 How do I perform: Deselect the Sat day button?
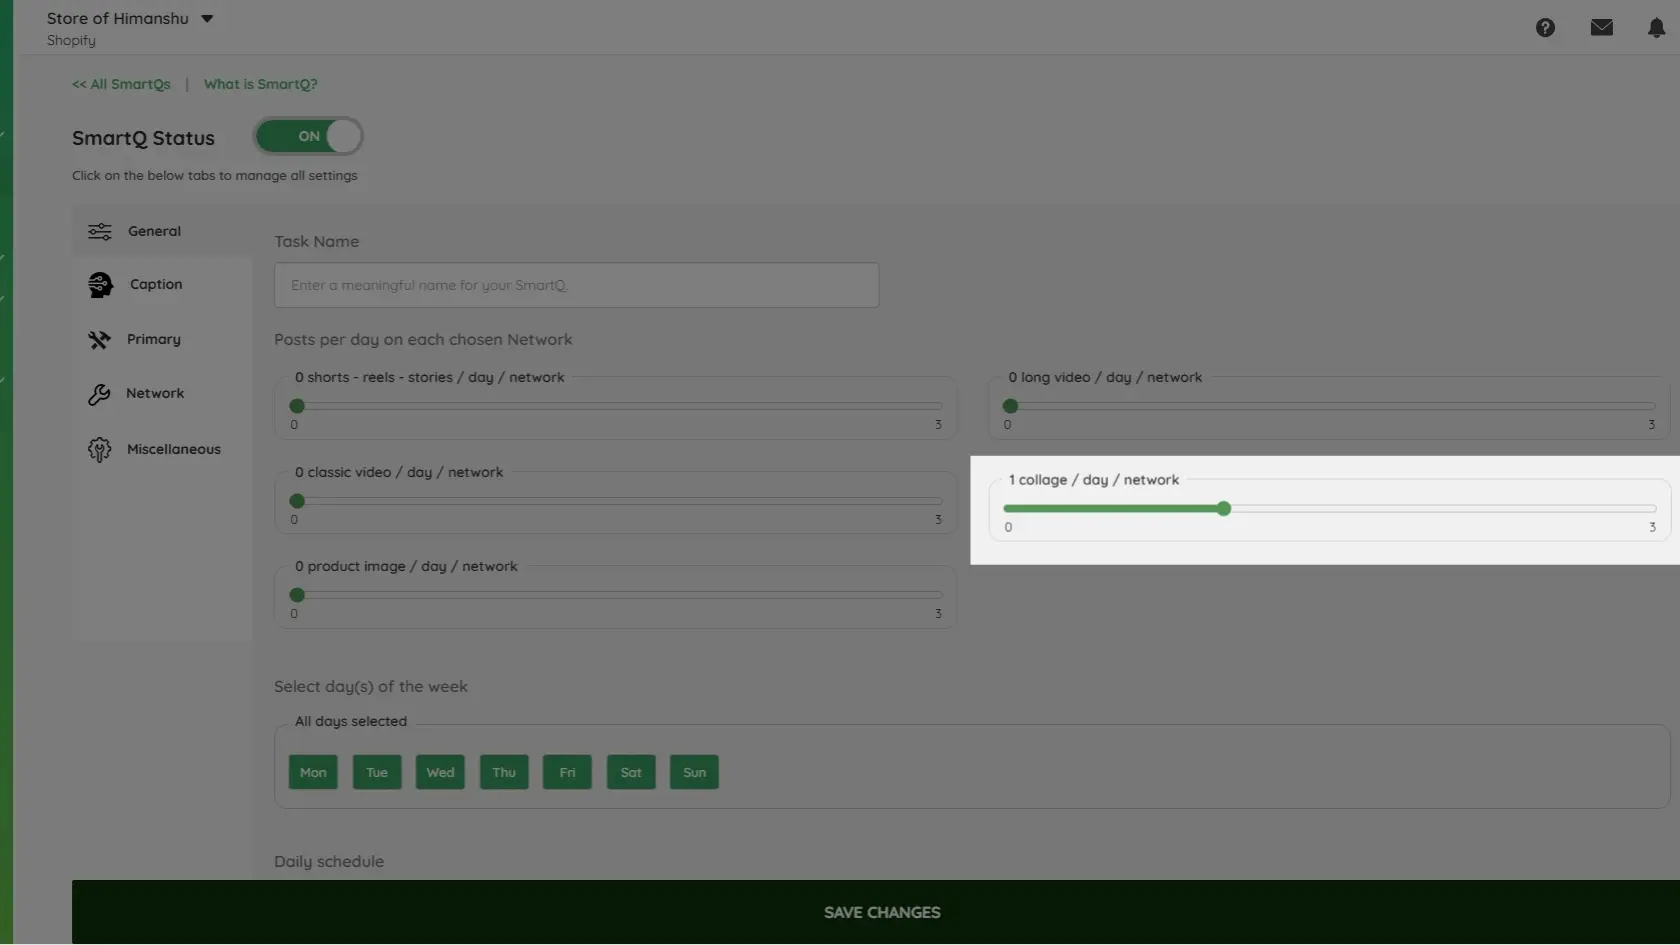(631, 772)
